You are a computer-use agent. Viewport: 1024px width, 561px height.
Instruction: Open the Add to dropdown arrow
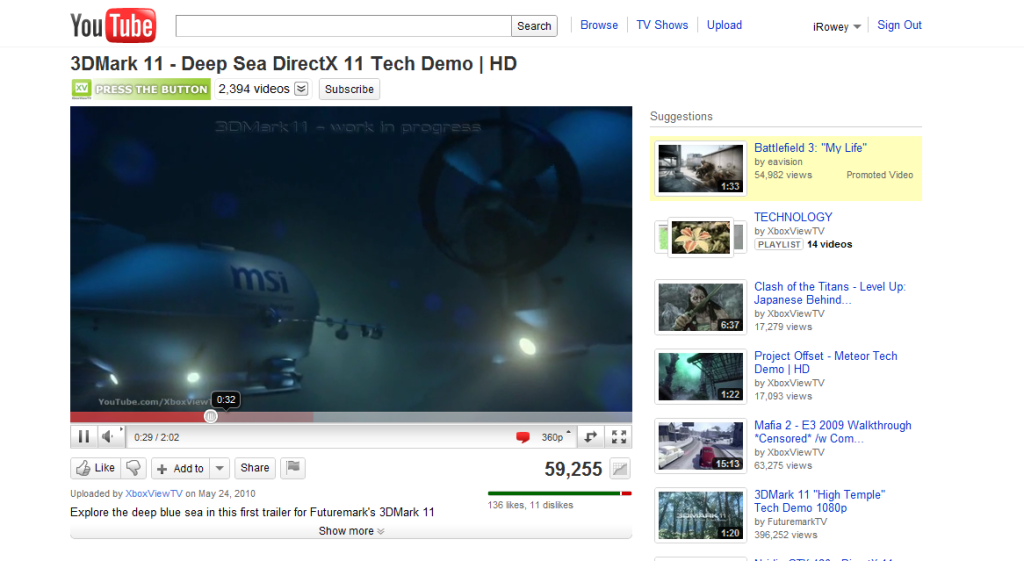[219, 468]
